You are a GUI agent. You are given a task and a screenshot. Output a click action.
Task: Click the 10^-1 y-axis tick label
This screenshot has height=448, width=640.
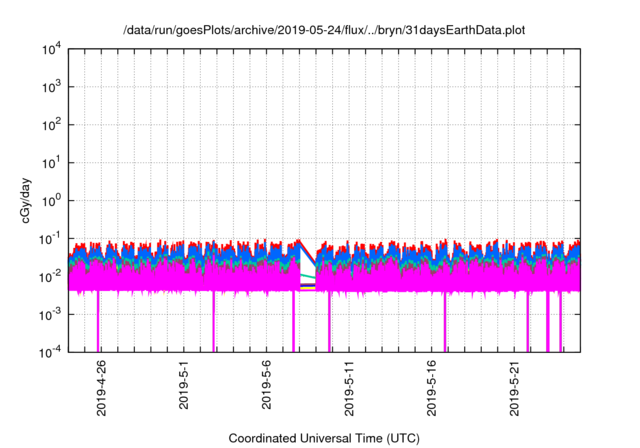coord(51,239)
